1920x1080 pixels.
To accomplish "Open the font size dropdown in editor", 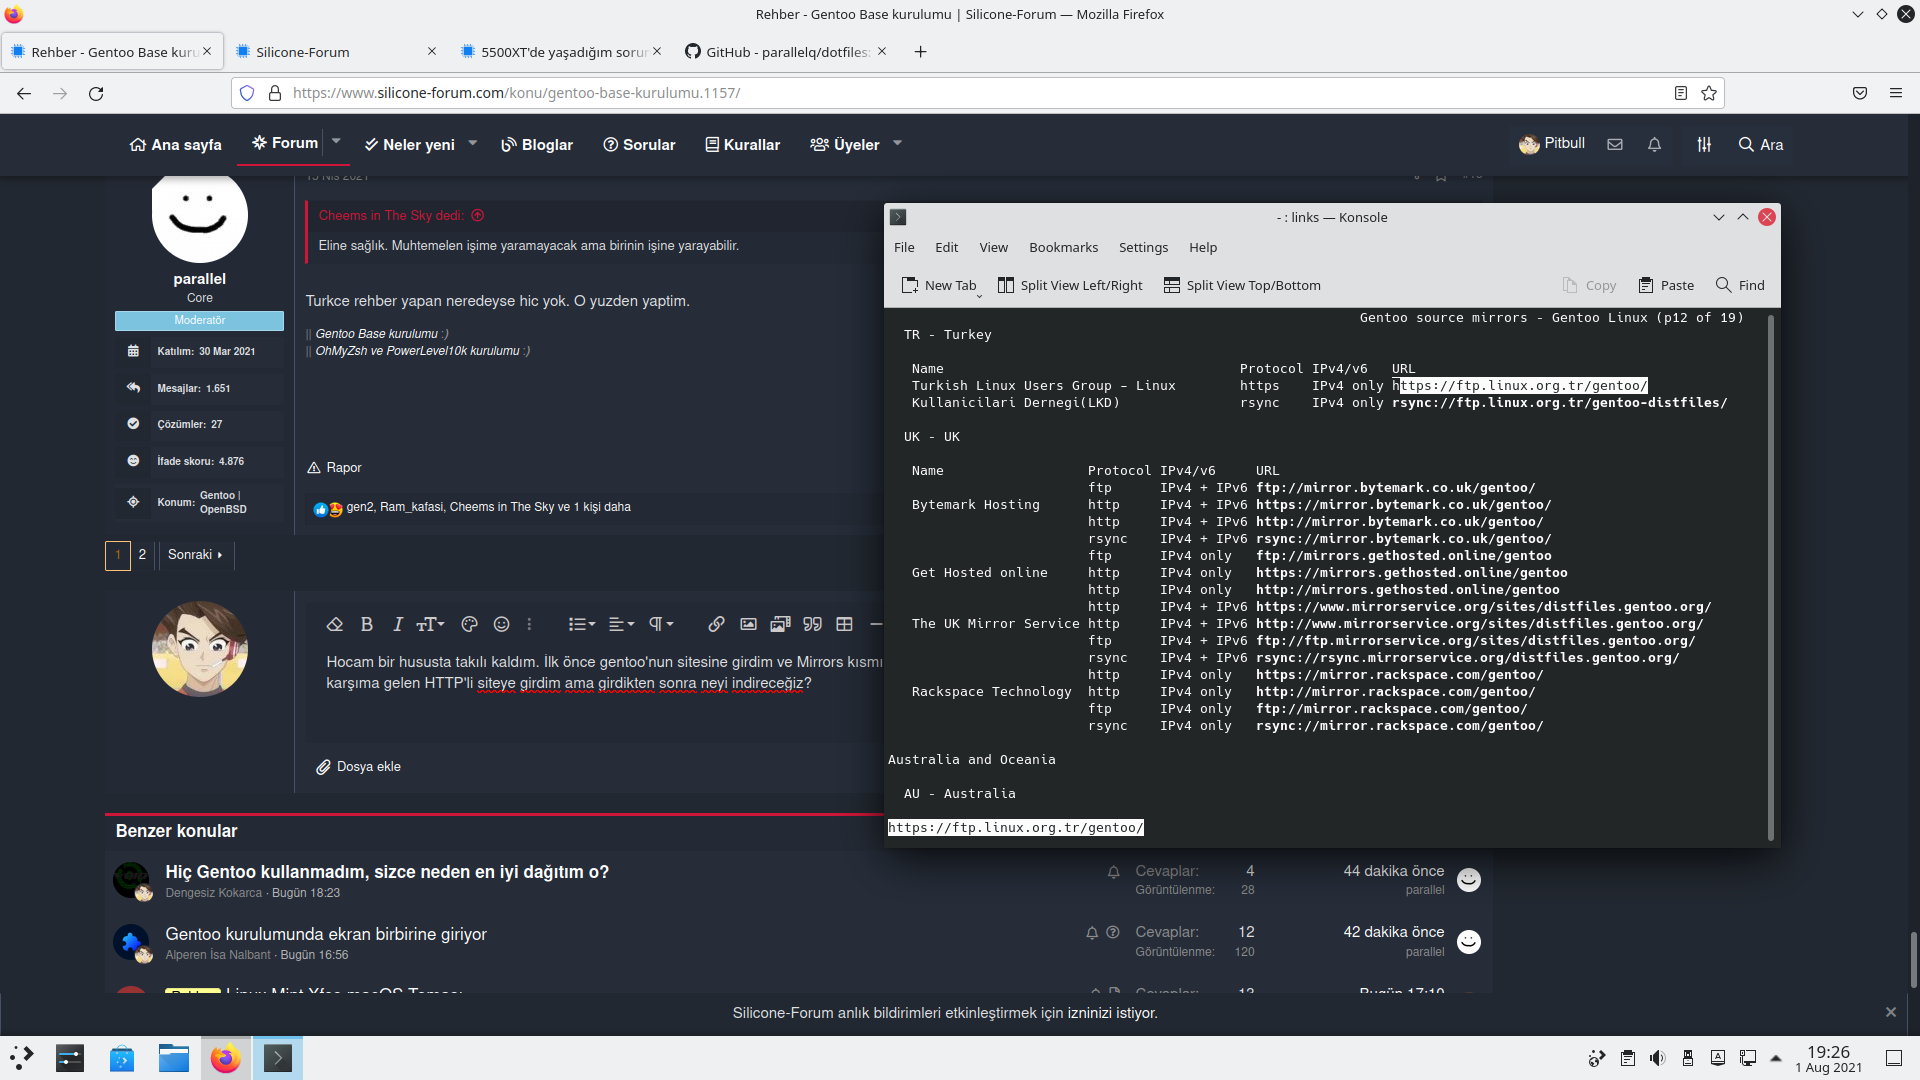I will point(430,624).
